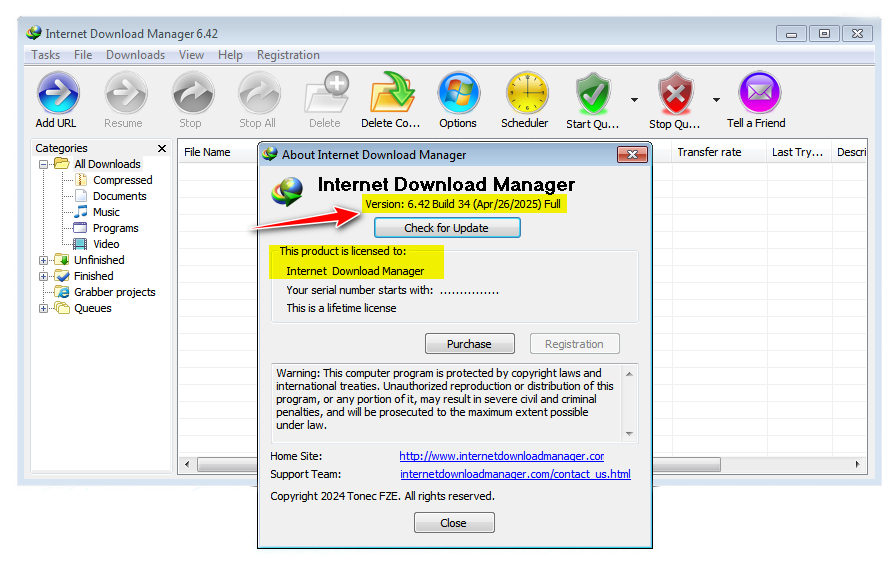Image resolution: width=894 pixels, height=563 pixels.
Task: Open the Downloads menu
Action: tap(135, 55)
